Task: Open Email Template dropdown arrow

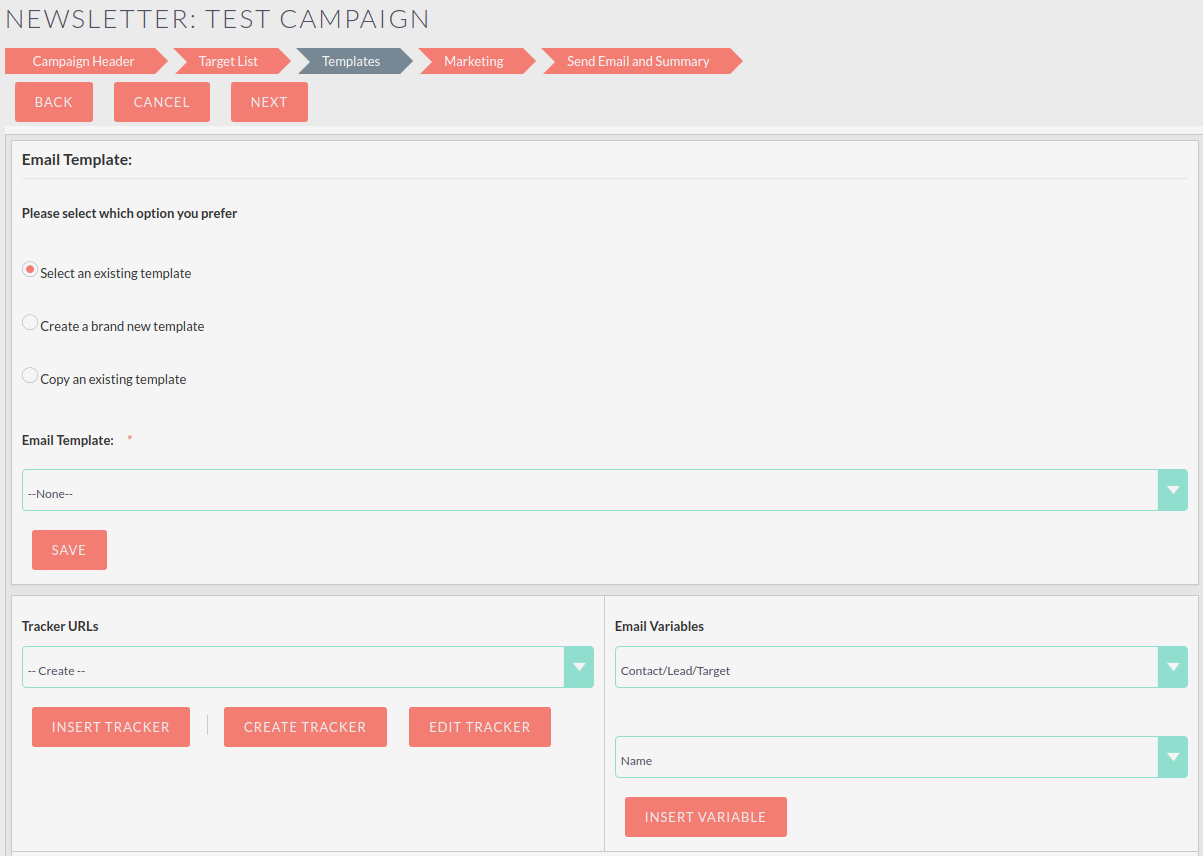Action: [1173, 490]
